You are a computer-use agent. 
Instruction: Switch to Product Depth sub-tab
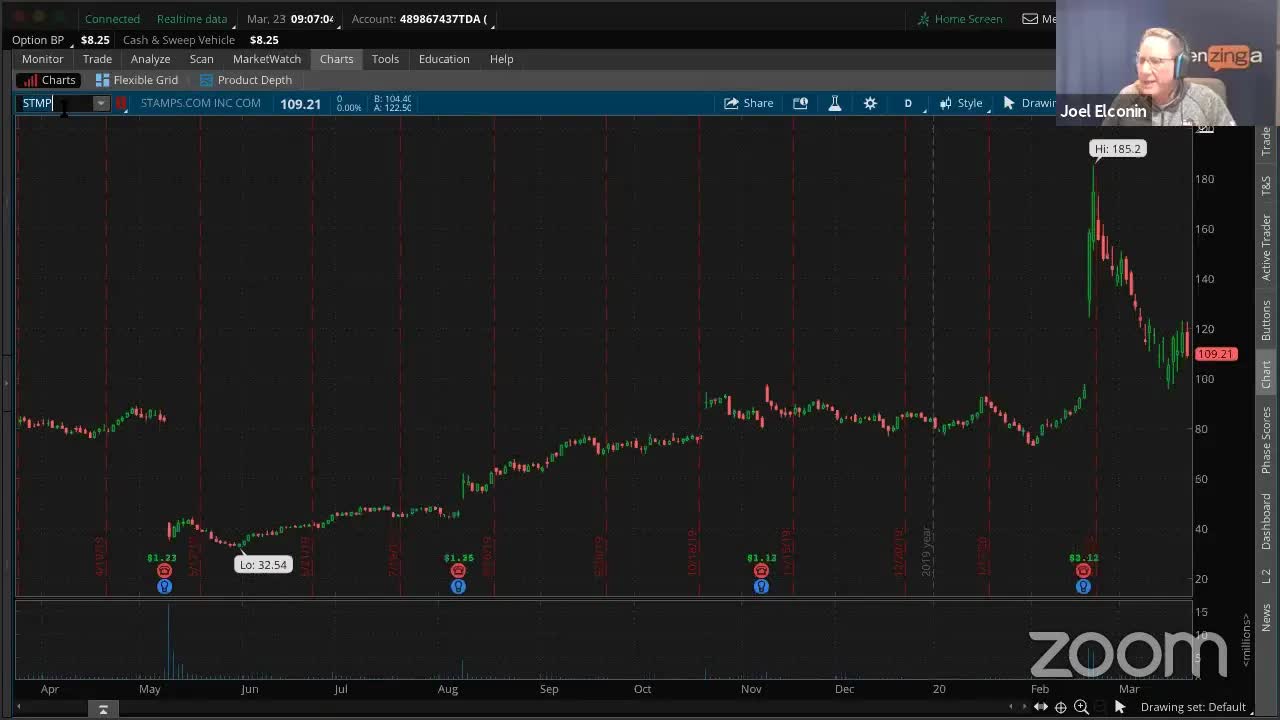(246, 80)
